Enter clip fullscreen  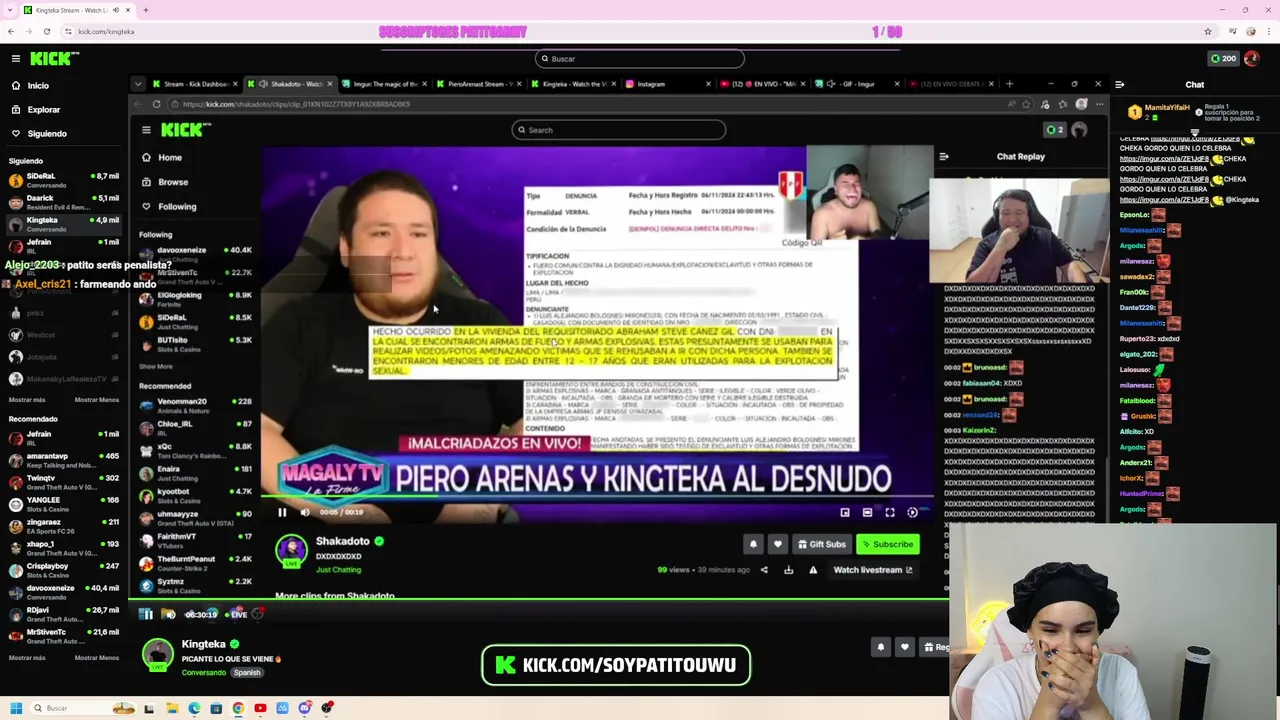[890, 513]
